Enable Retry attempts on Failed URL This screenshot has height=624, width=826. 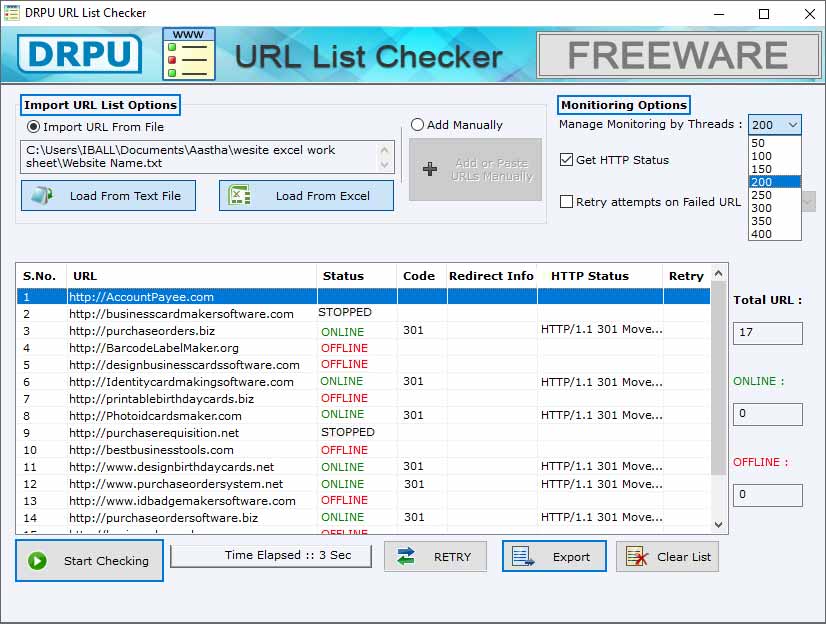[566, 202]
